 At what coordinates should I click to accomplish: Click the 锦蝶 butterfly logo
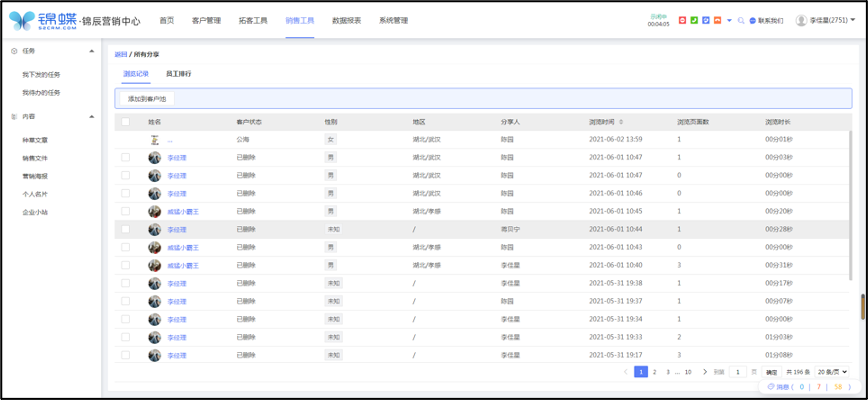(22, 20)
